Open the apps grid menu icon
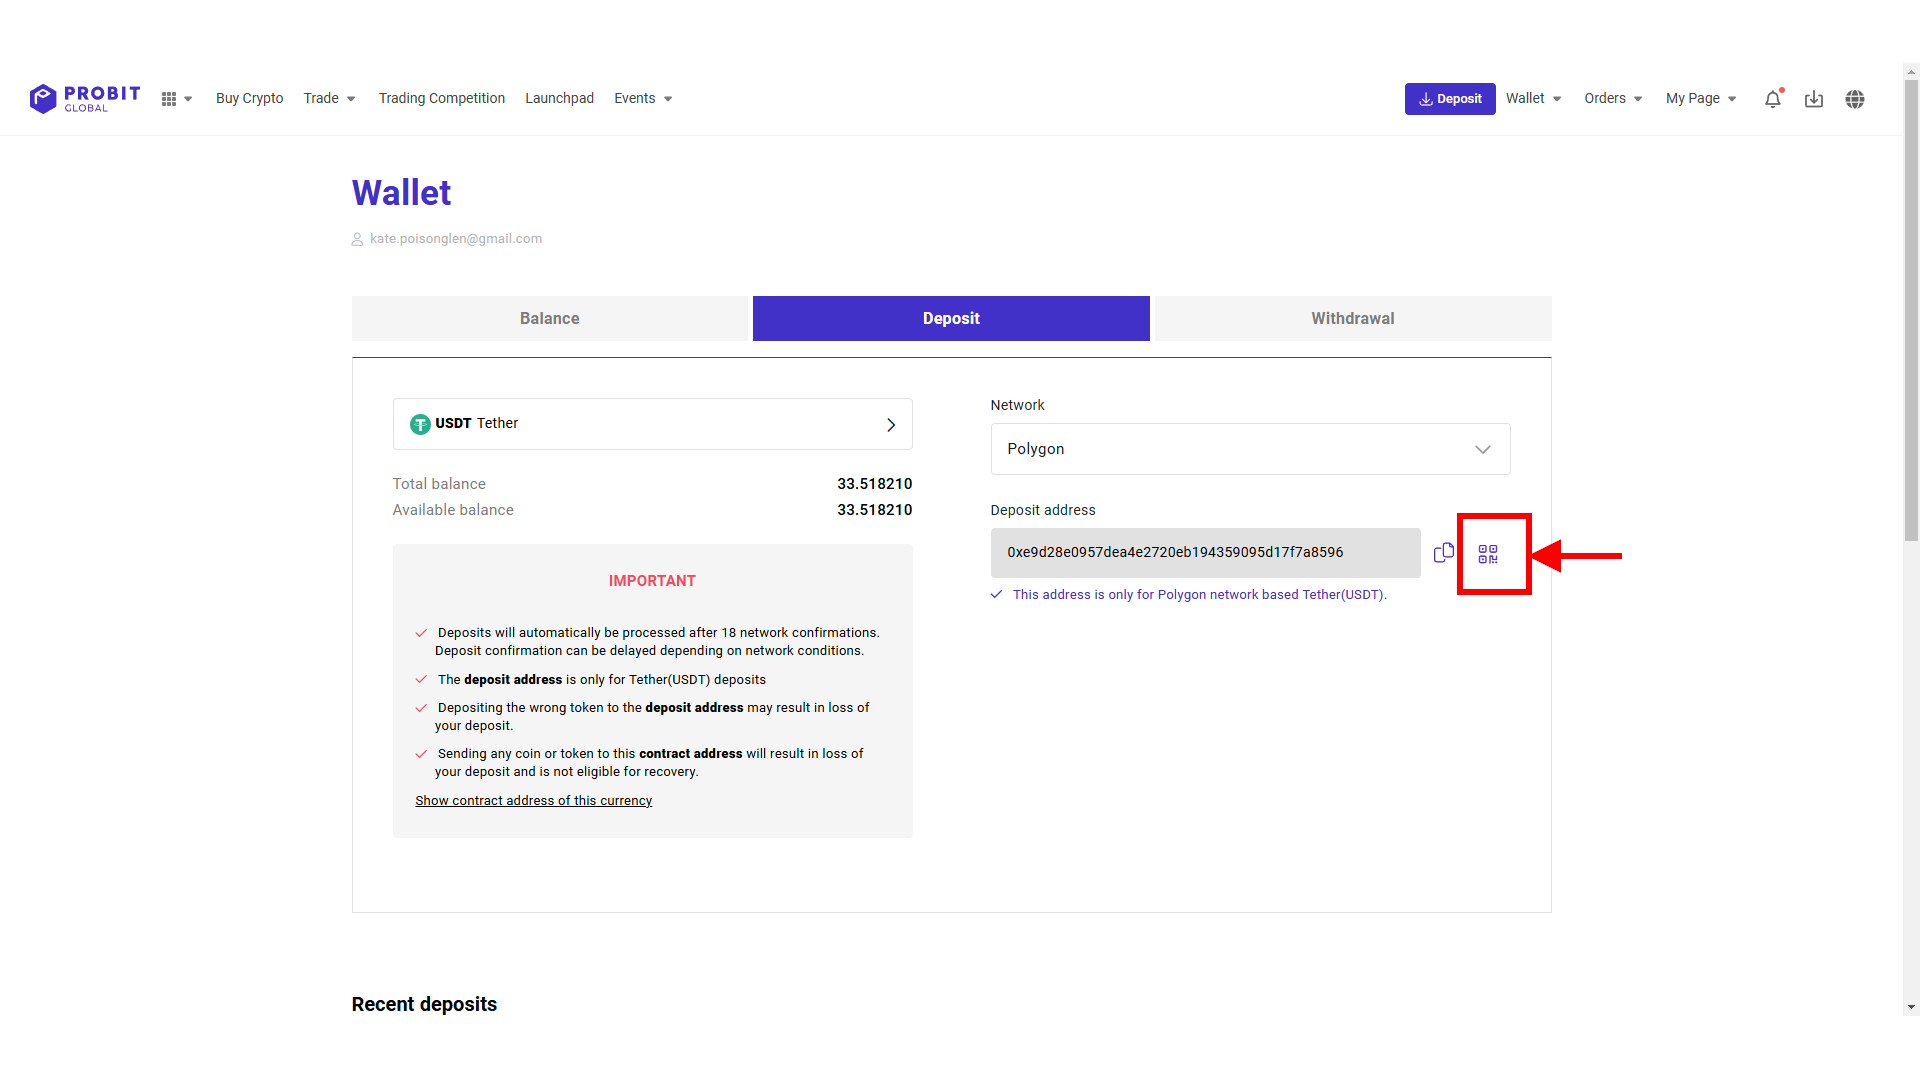Screen dimensions: 1920x1080 pyautogui.click(x=176, y=99)
